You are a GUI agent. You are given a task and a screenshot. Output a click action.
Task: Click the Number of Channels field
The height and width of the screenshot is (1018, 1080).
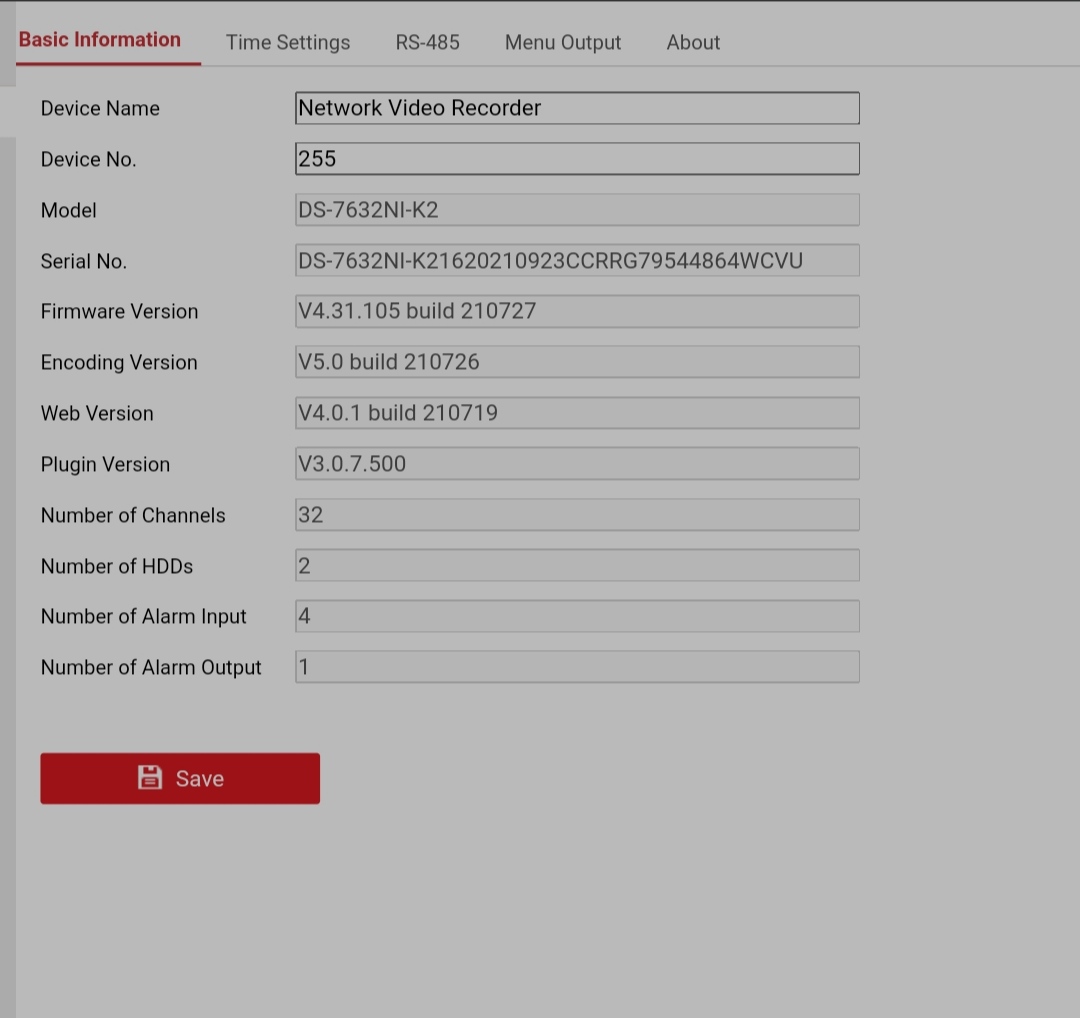click(x=577, y=515)
